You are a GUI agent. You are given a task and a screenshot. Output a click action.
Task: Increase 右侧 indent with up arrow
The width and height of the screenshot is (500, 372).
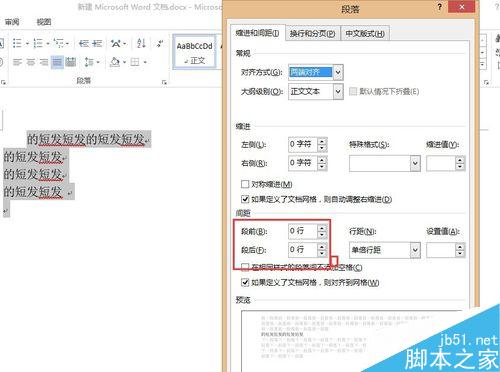coord(322,160)
